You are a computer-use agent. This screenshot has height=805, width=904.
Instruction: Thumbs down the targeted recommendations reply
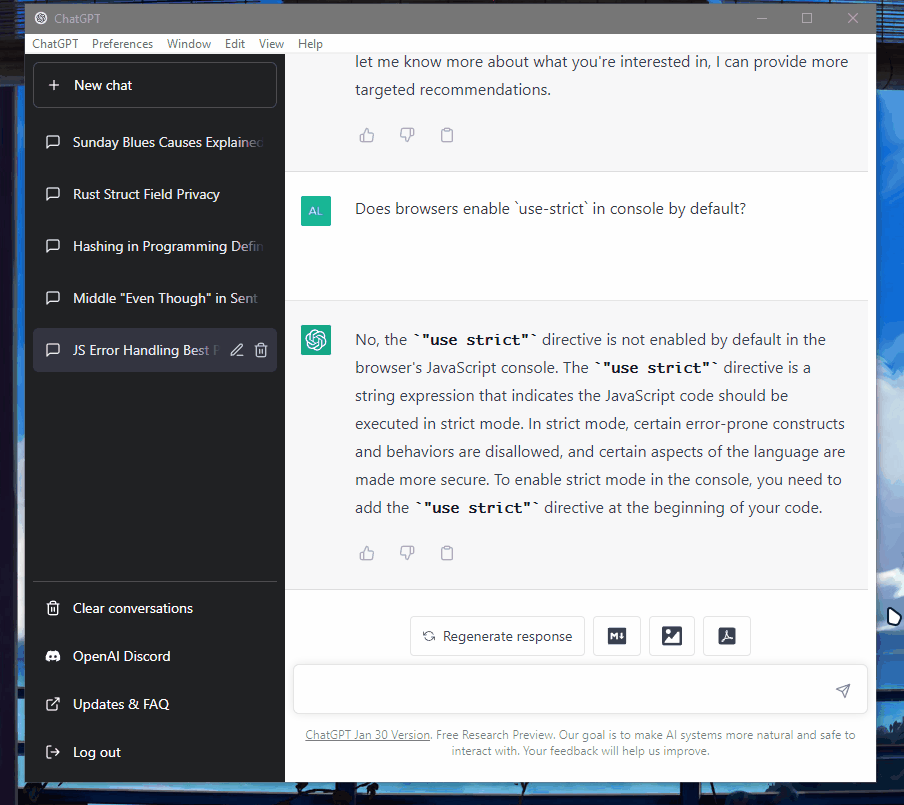(x=407, y=135)
